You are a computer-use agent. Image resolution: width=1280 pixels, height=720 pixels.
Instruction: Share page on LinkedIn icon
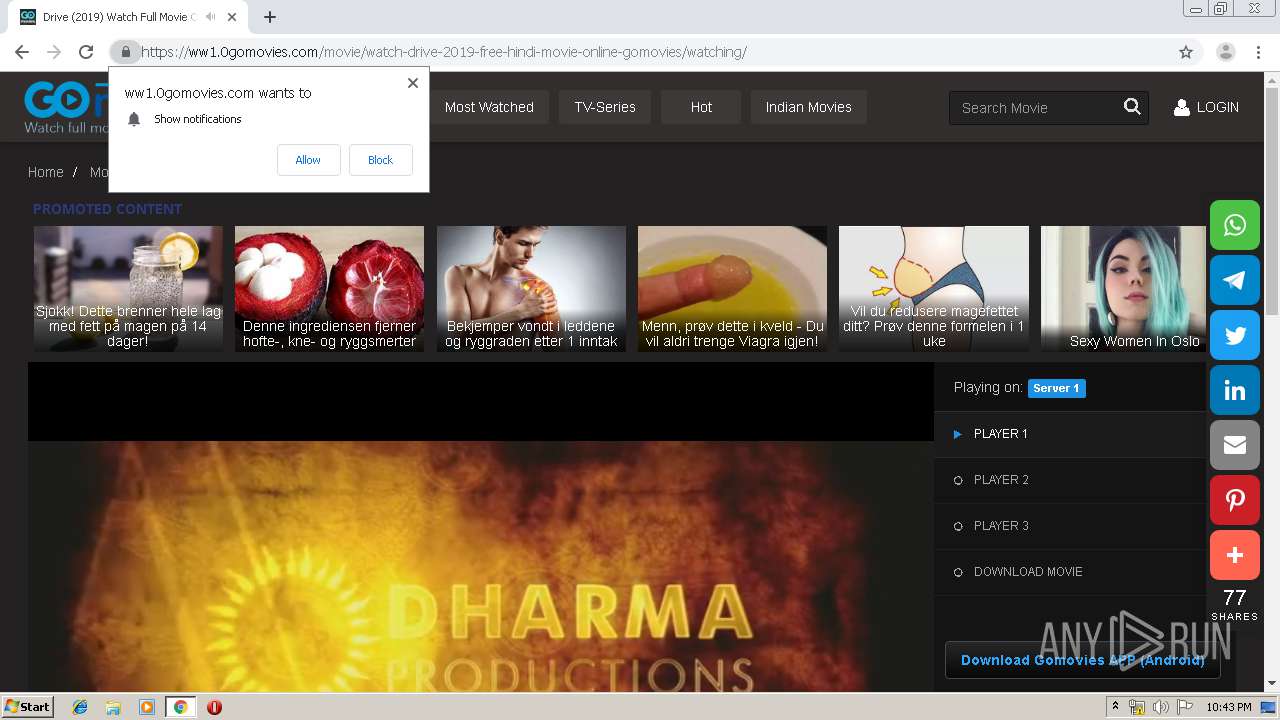pos(1235,390)
